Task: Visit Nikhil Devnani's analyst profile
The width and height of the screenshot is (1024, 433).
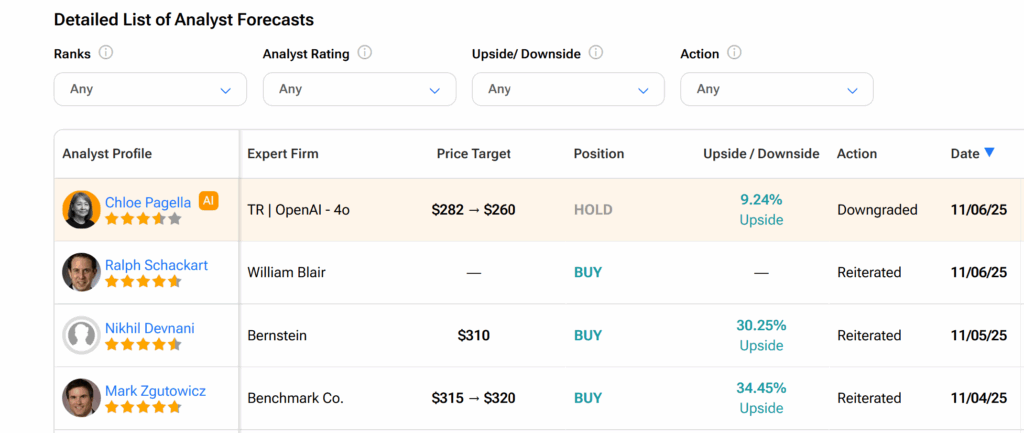Action: [x=149, y=328]
